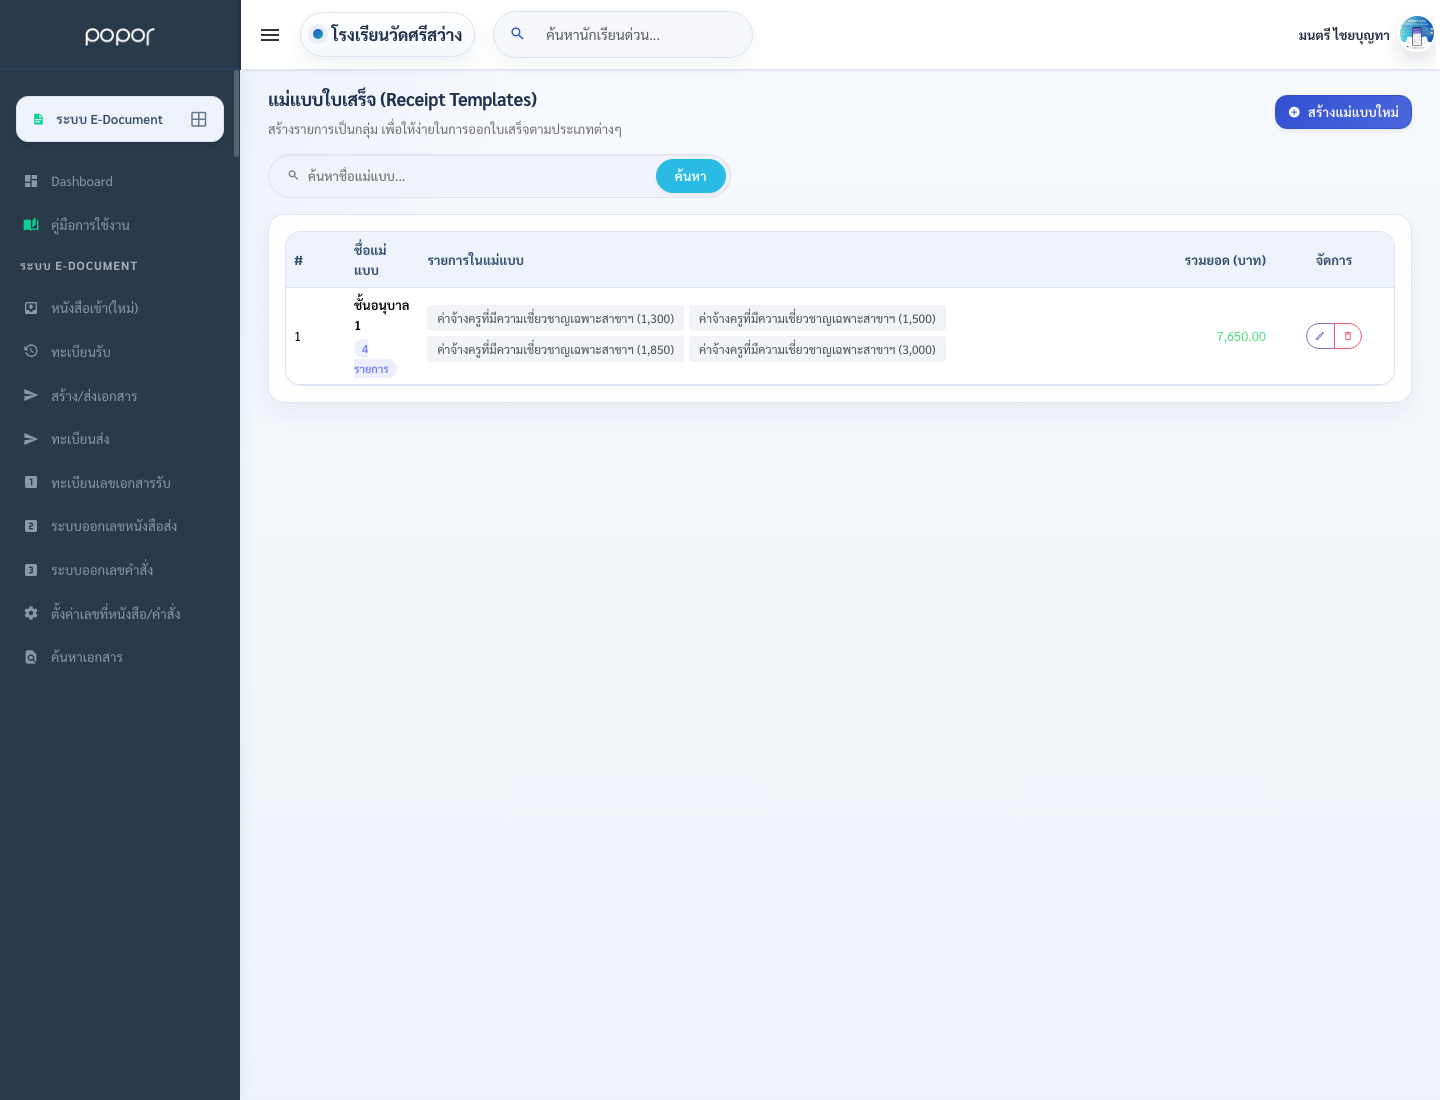Click the ทะเบียนเลขเอกสารรับ number-one icon

31,482
